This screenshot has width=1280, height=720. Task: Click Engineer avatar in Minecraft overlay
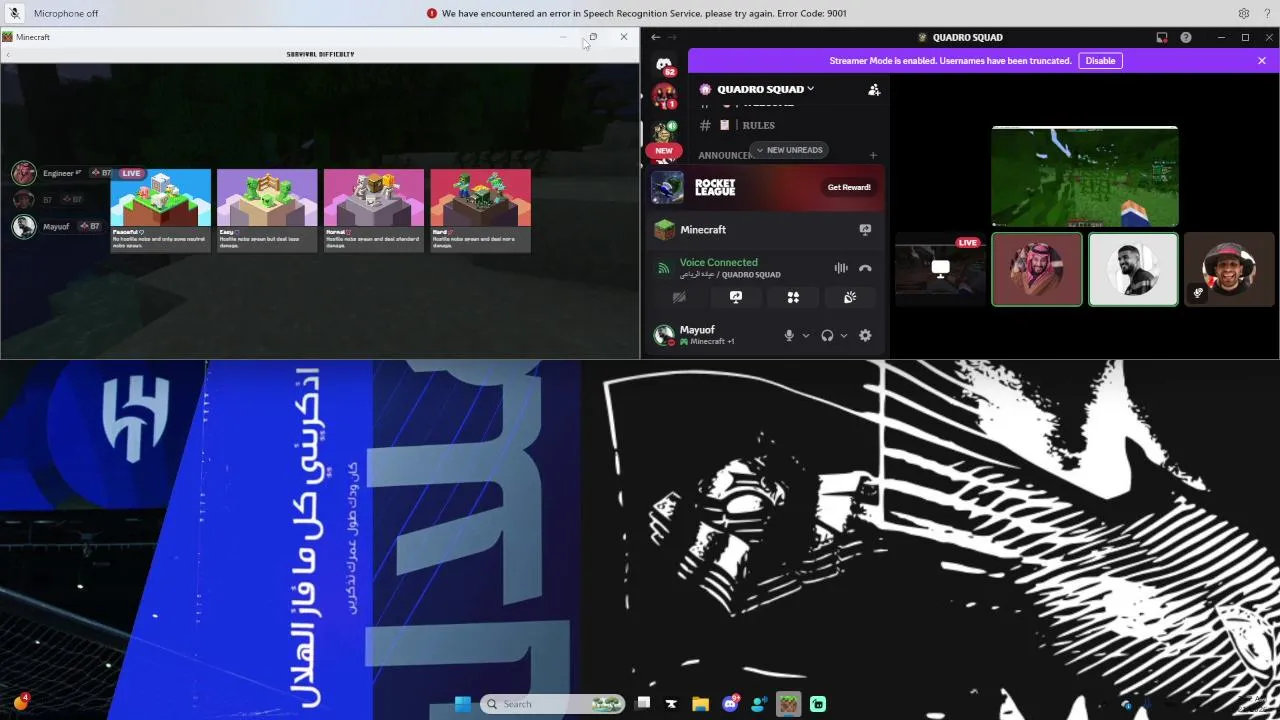point(24,173)
